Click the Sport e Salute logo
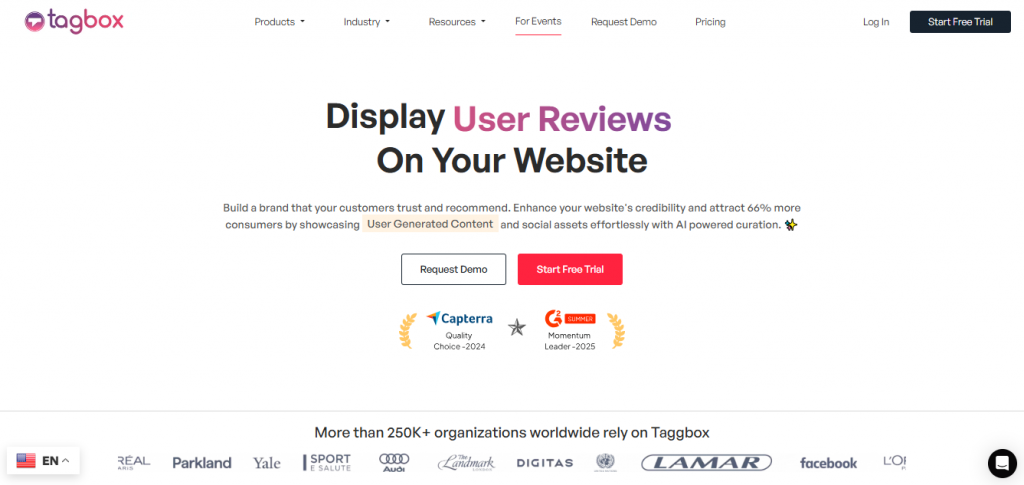1024x485 pixels. [x=327, y=462]
